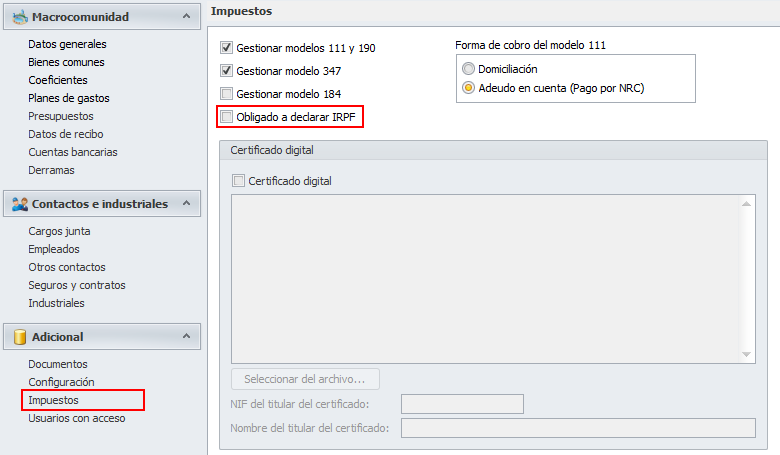Open Empleados list

(54, 249)
